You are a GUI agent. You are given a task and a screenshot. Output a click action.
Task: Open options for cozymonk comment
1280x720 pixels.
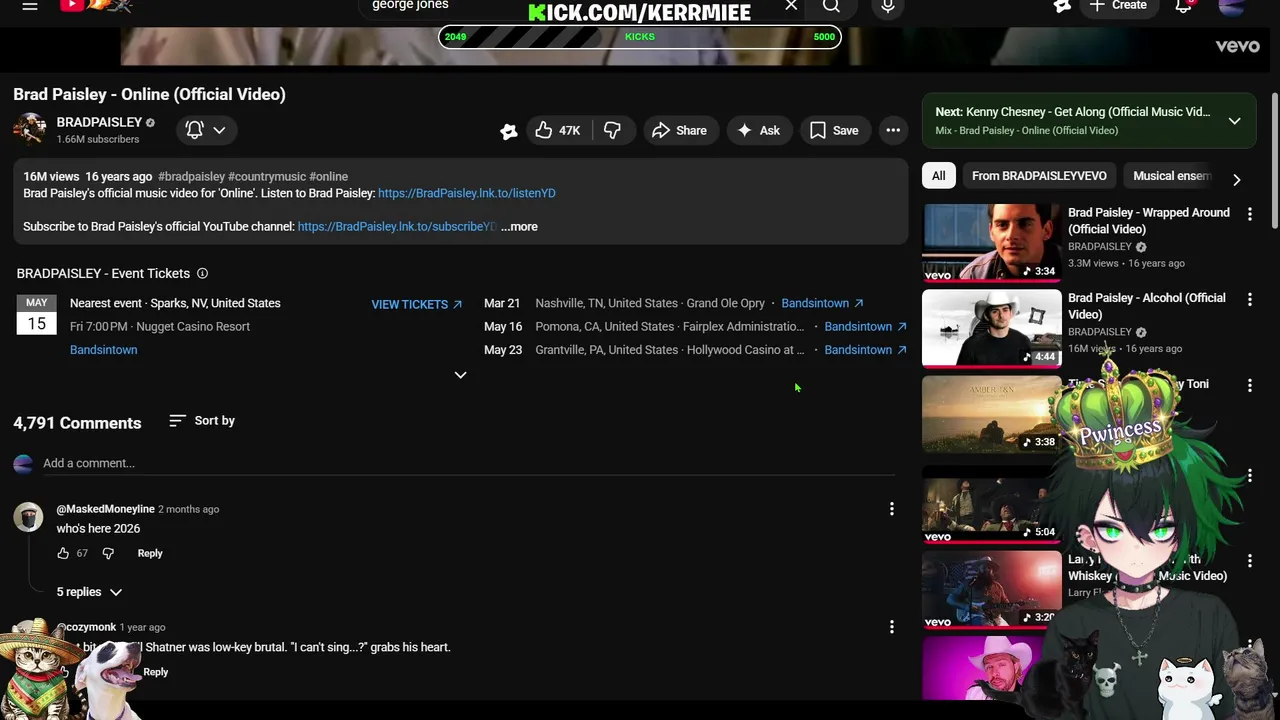click(892, 627)
